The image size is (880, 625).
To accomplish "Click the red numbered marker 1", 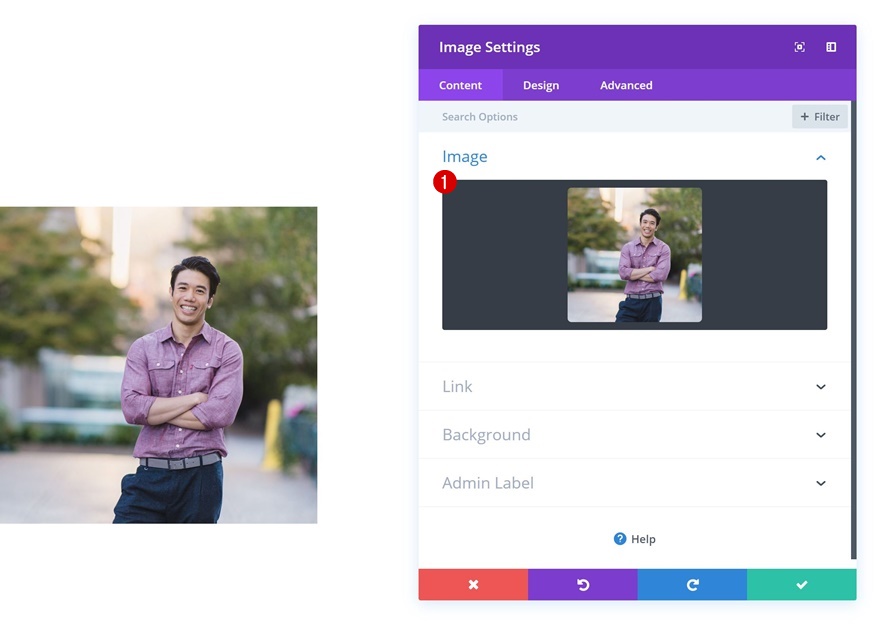I will pos(444,182).
